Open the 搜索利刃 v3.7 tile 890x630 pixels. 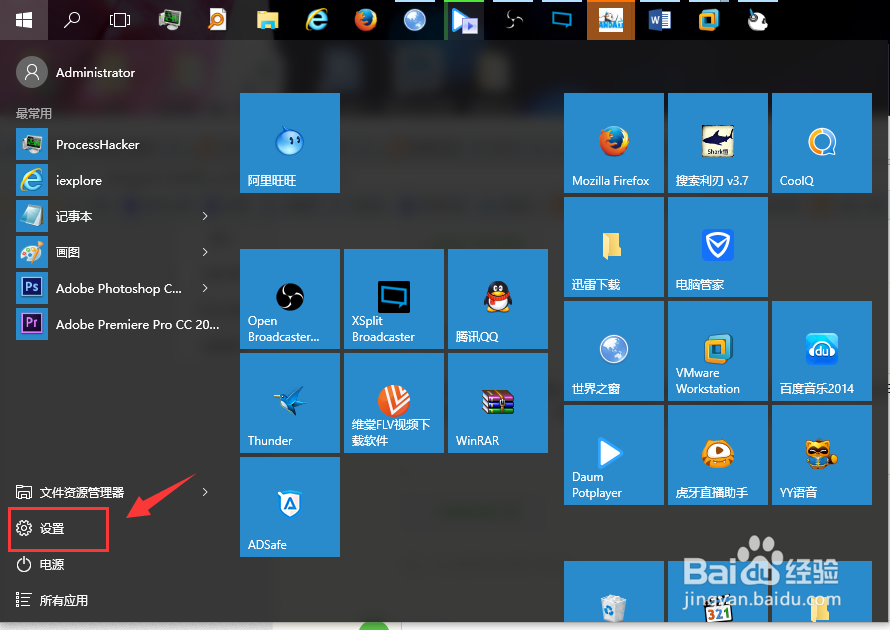(x=717, y=143)
